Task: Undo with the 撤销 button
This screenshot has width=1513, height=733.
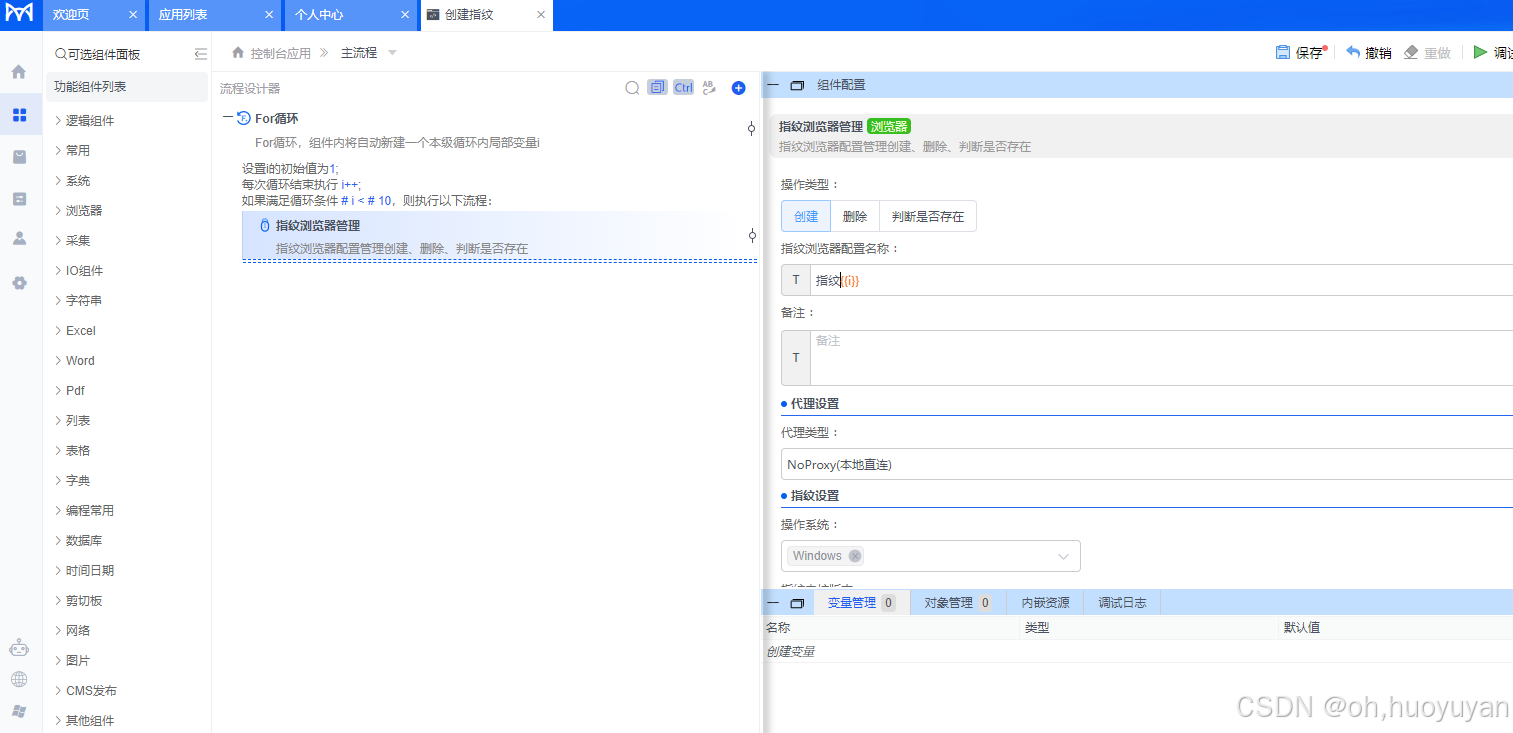Action: point(1369,53)
